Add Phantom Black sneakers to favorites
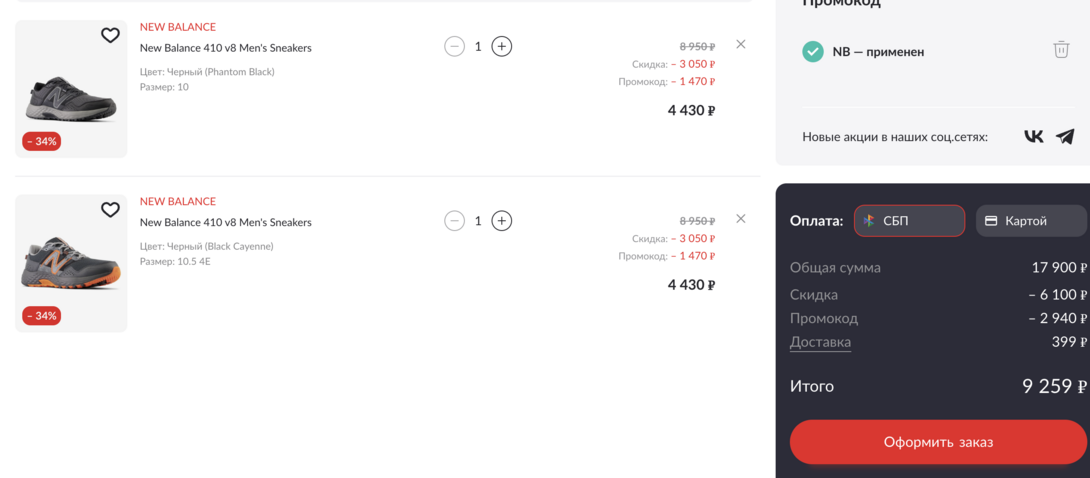 point(110,36)
